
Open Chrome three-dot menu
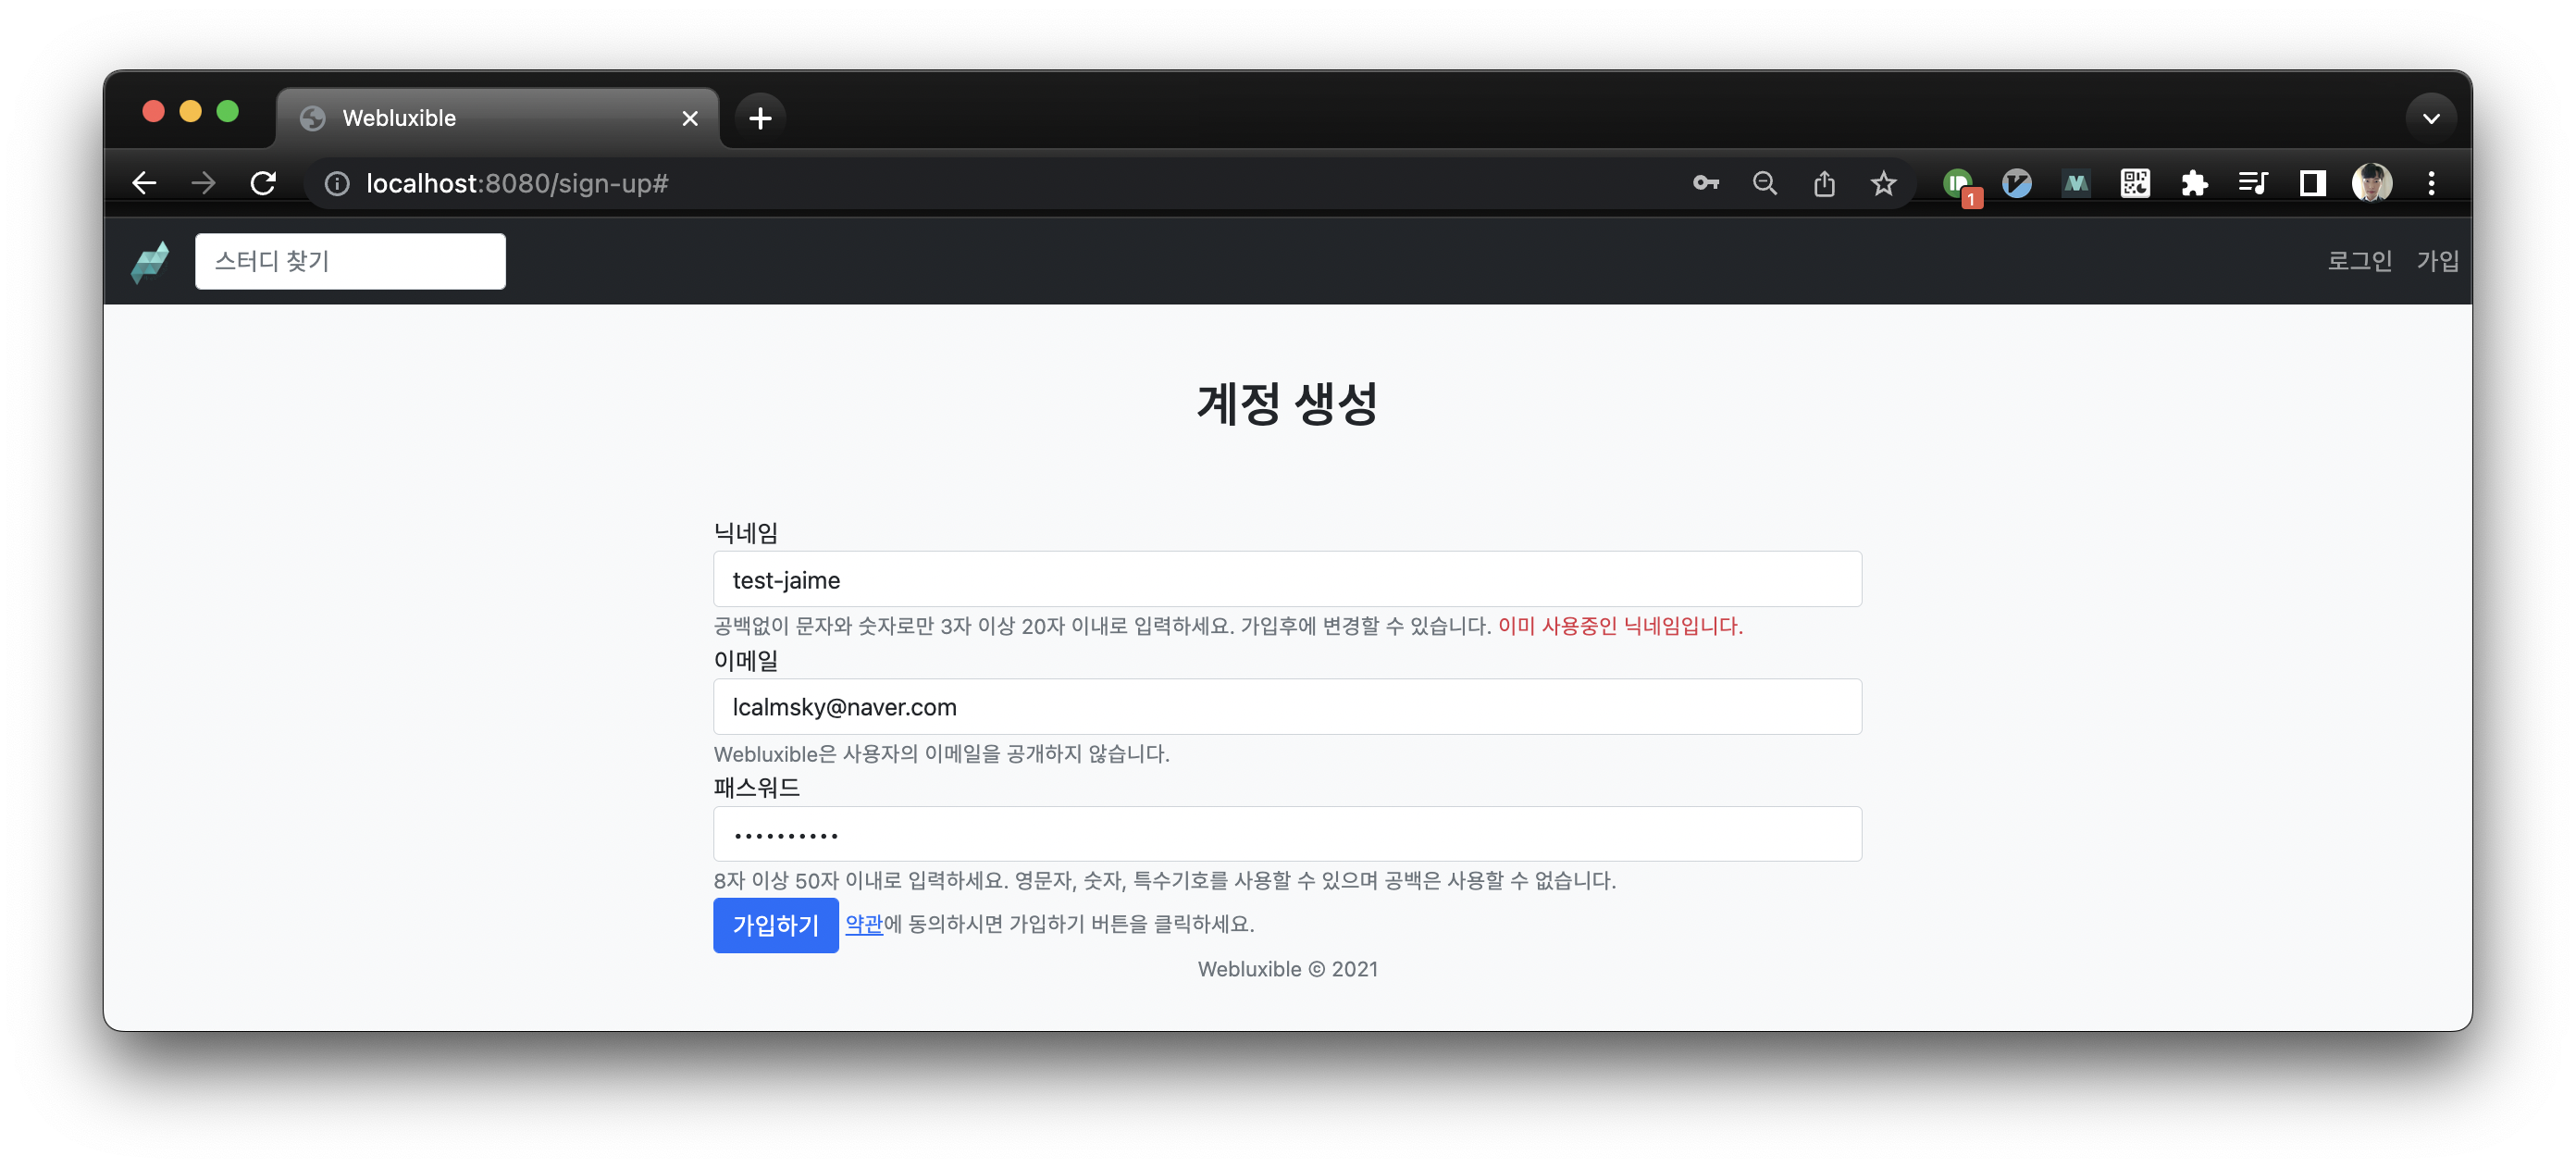[x=2431, y=183]
